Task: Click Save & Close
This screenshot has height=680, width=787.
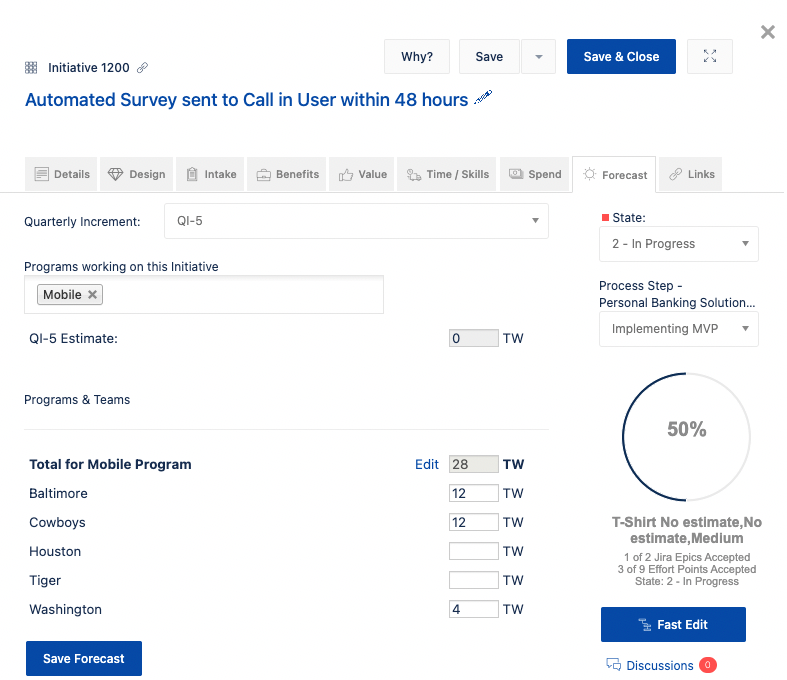Action: 621,57
